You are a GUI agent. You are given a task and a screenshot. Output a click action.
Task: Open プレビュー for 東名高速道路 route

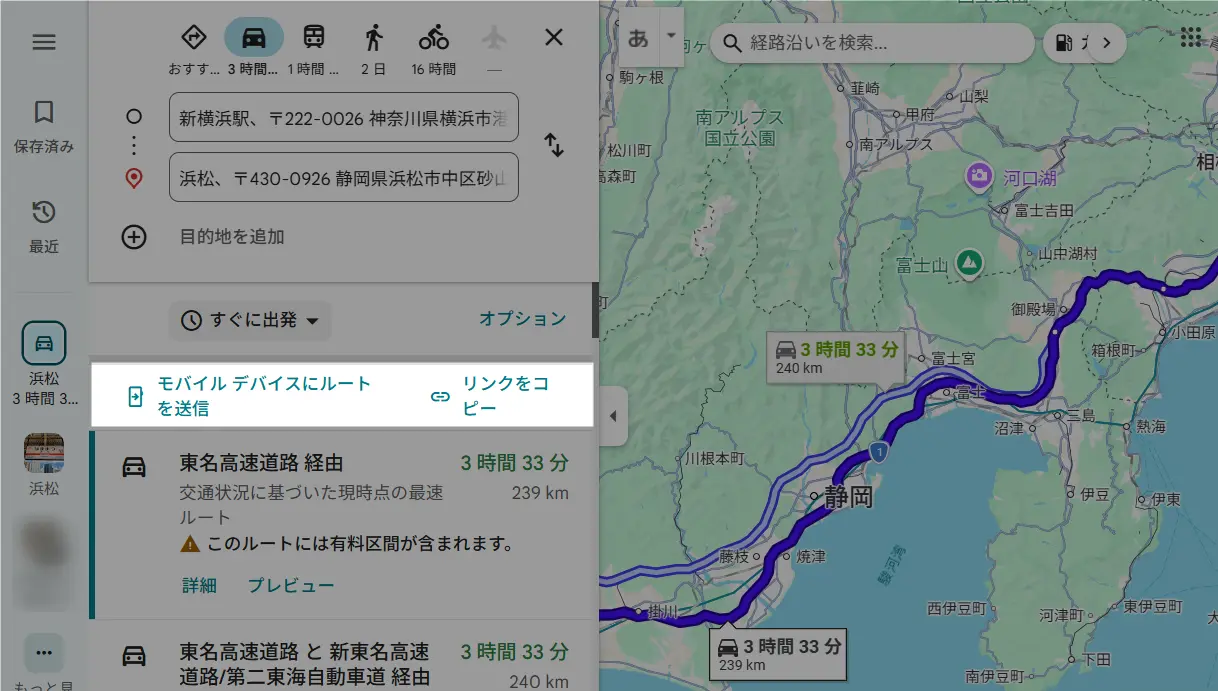[x=291, y=585]
